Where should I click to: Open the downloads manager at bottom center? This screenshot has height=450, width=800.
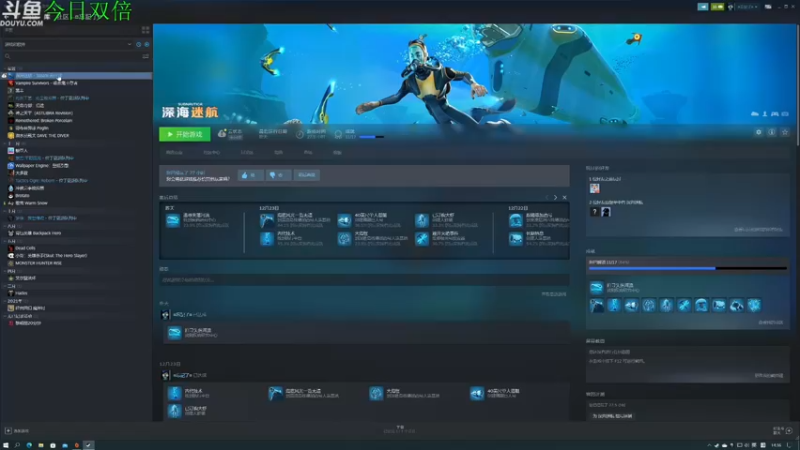coord(400,430)
